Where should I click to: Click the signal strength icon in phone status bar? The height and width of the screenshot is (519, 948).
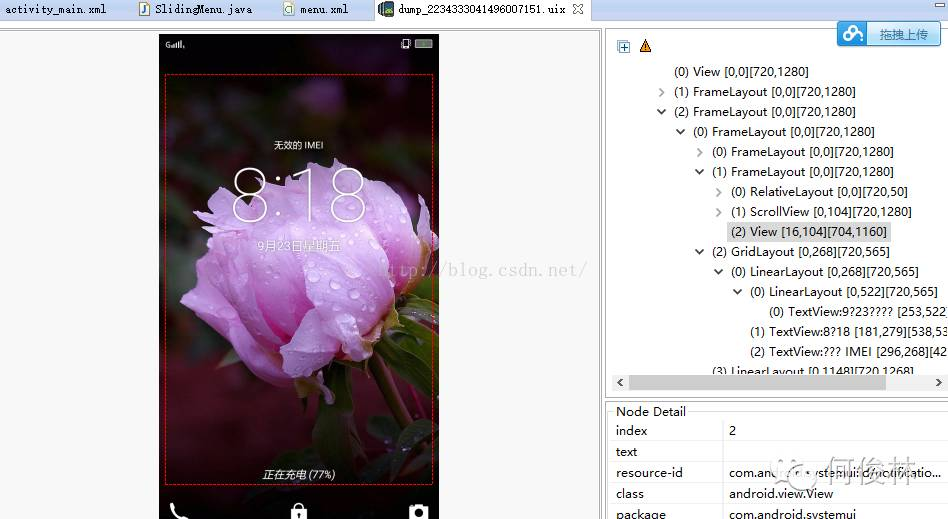(175, 44)
